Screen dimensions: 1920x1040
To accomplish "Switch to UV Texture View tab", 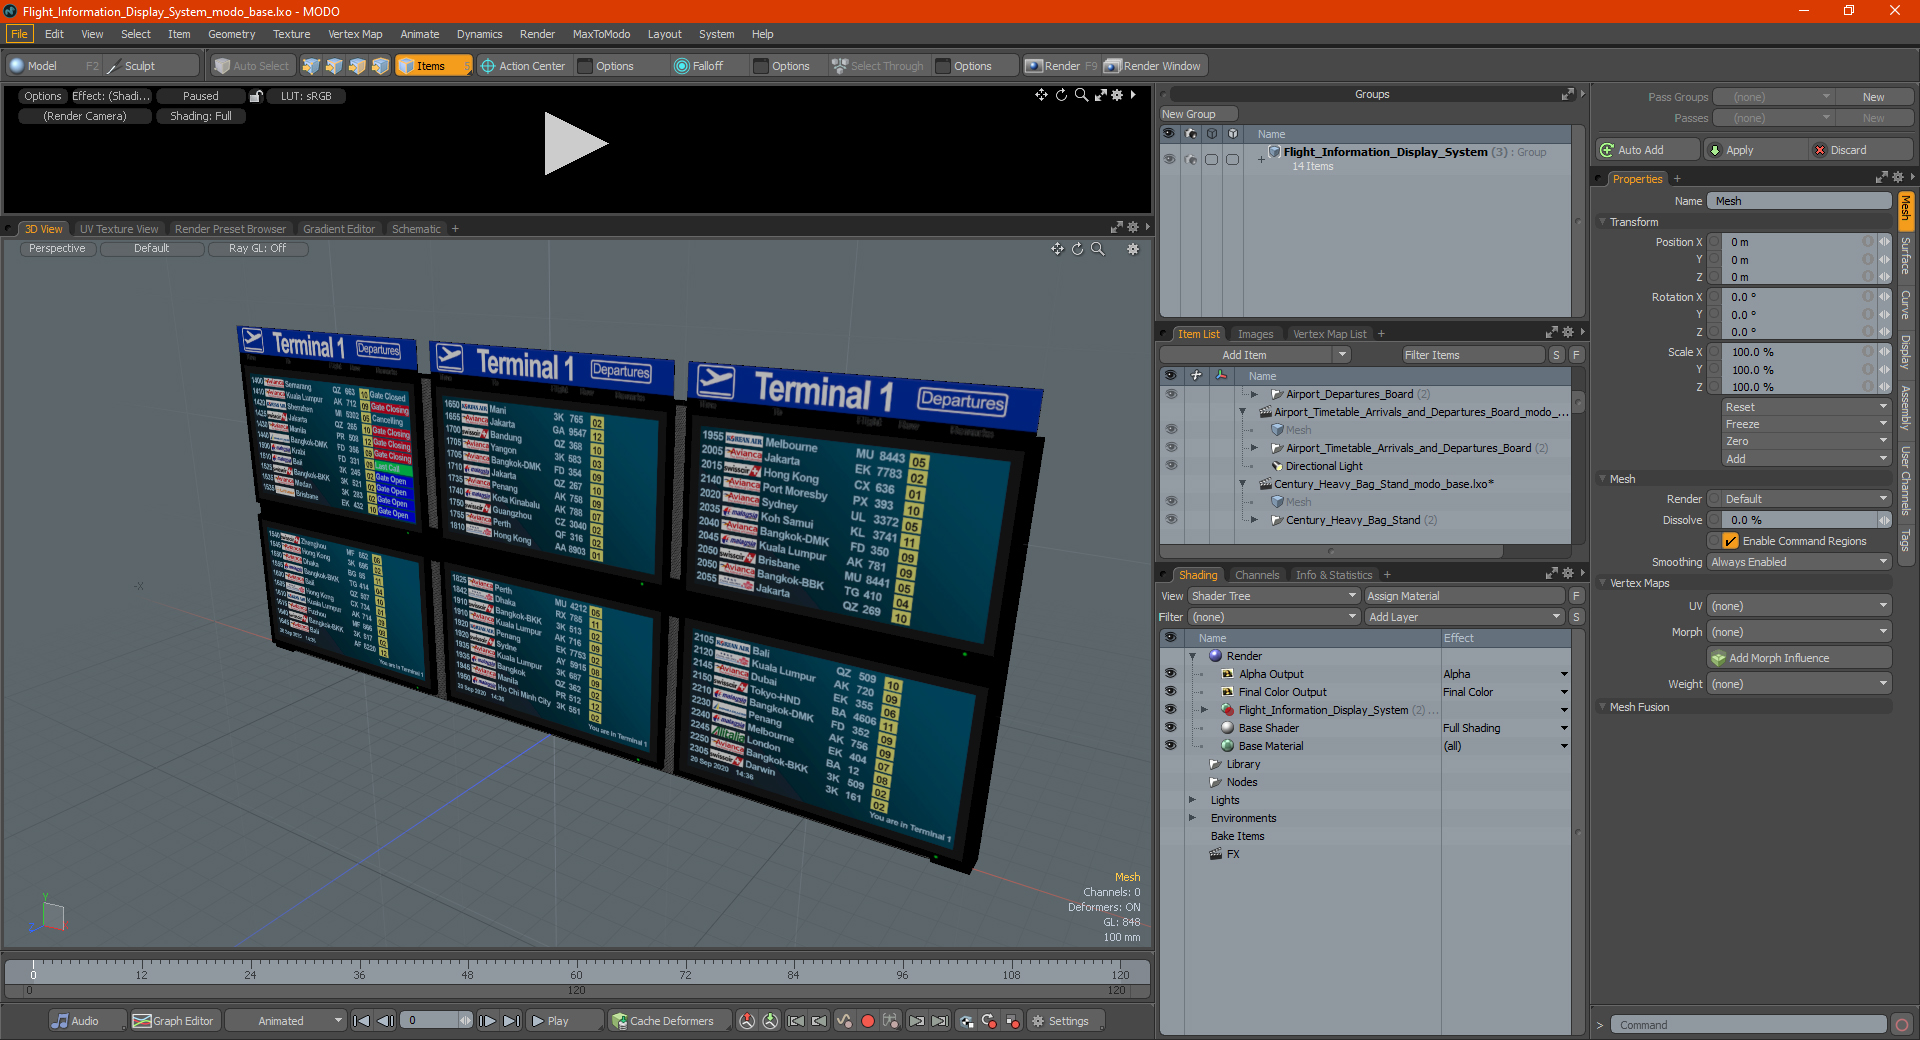I will pos(119,229).
